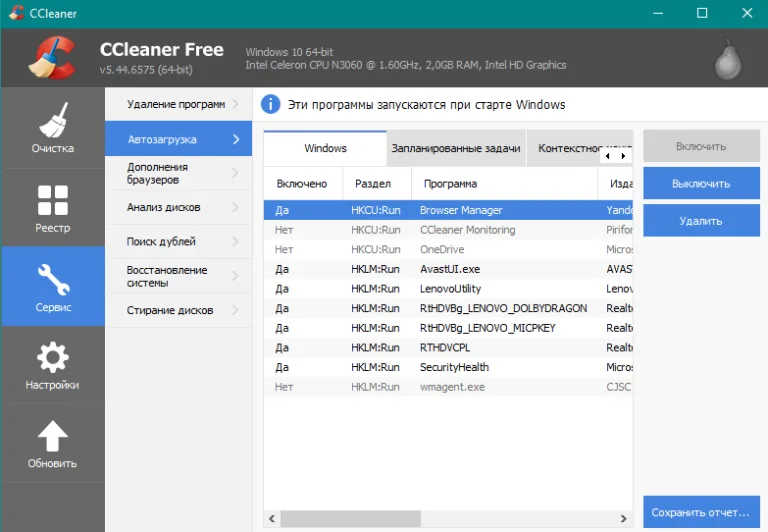This screenshot has width=768, height=532.
Task: Select the RTHDVCPL entry
Action: coord(448,347)
